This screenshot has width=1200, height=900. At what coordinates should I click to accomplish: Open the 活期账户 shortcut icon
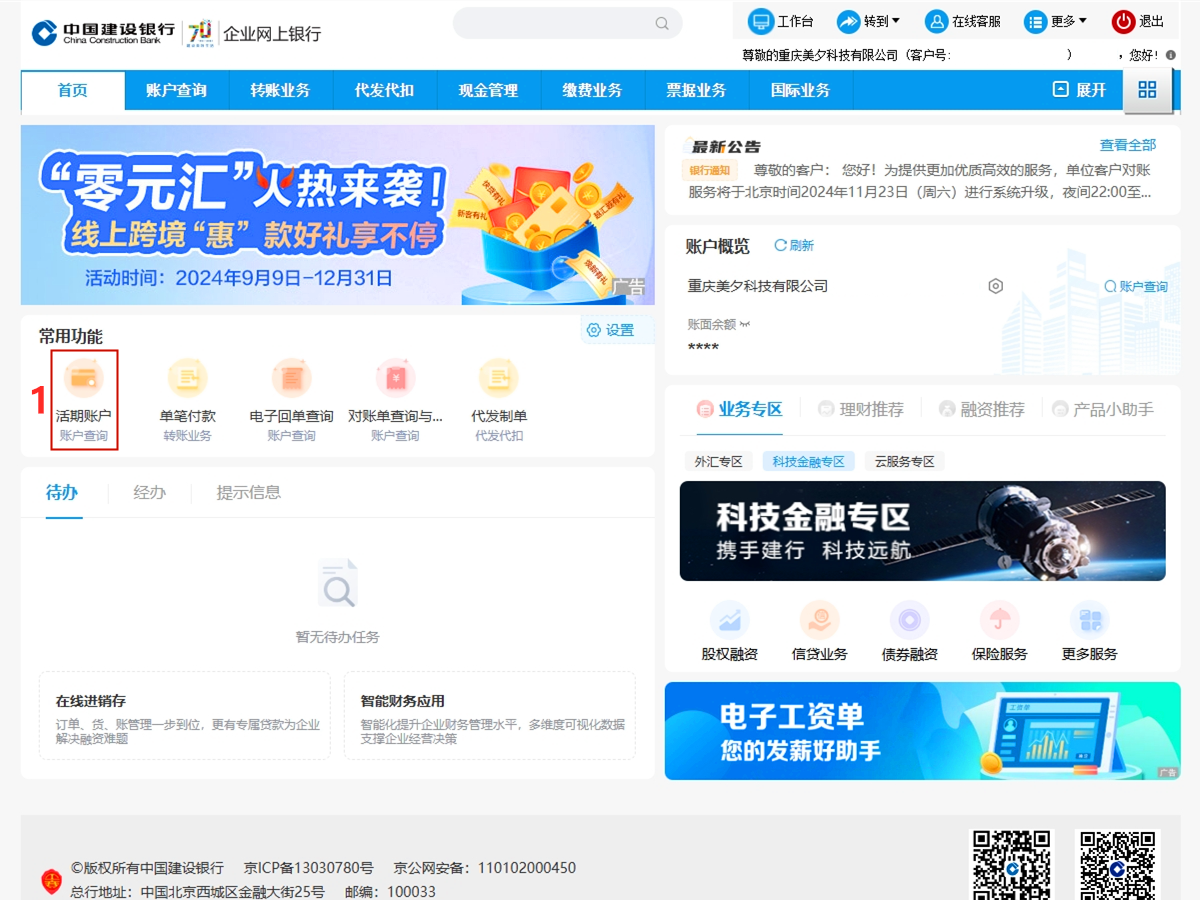point(84,378)
